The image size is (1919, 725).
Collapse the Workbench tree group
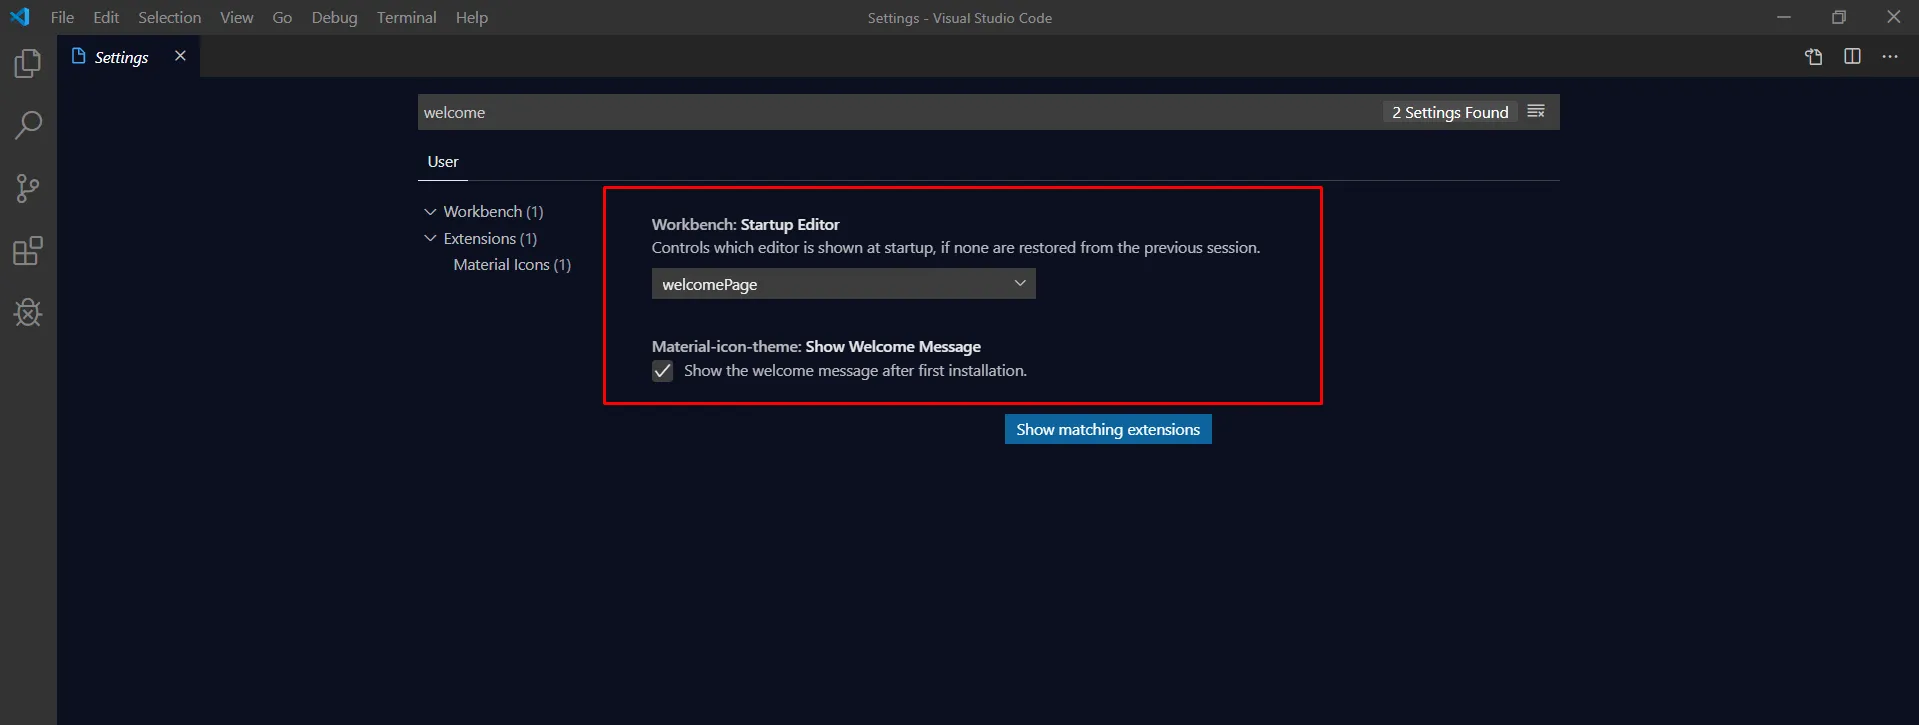click(x=430, y=212)
